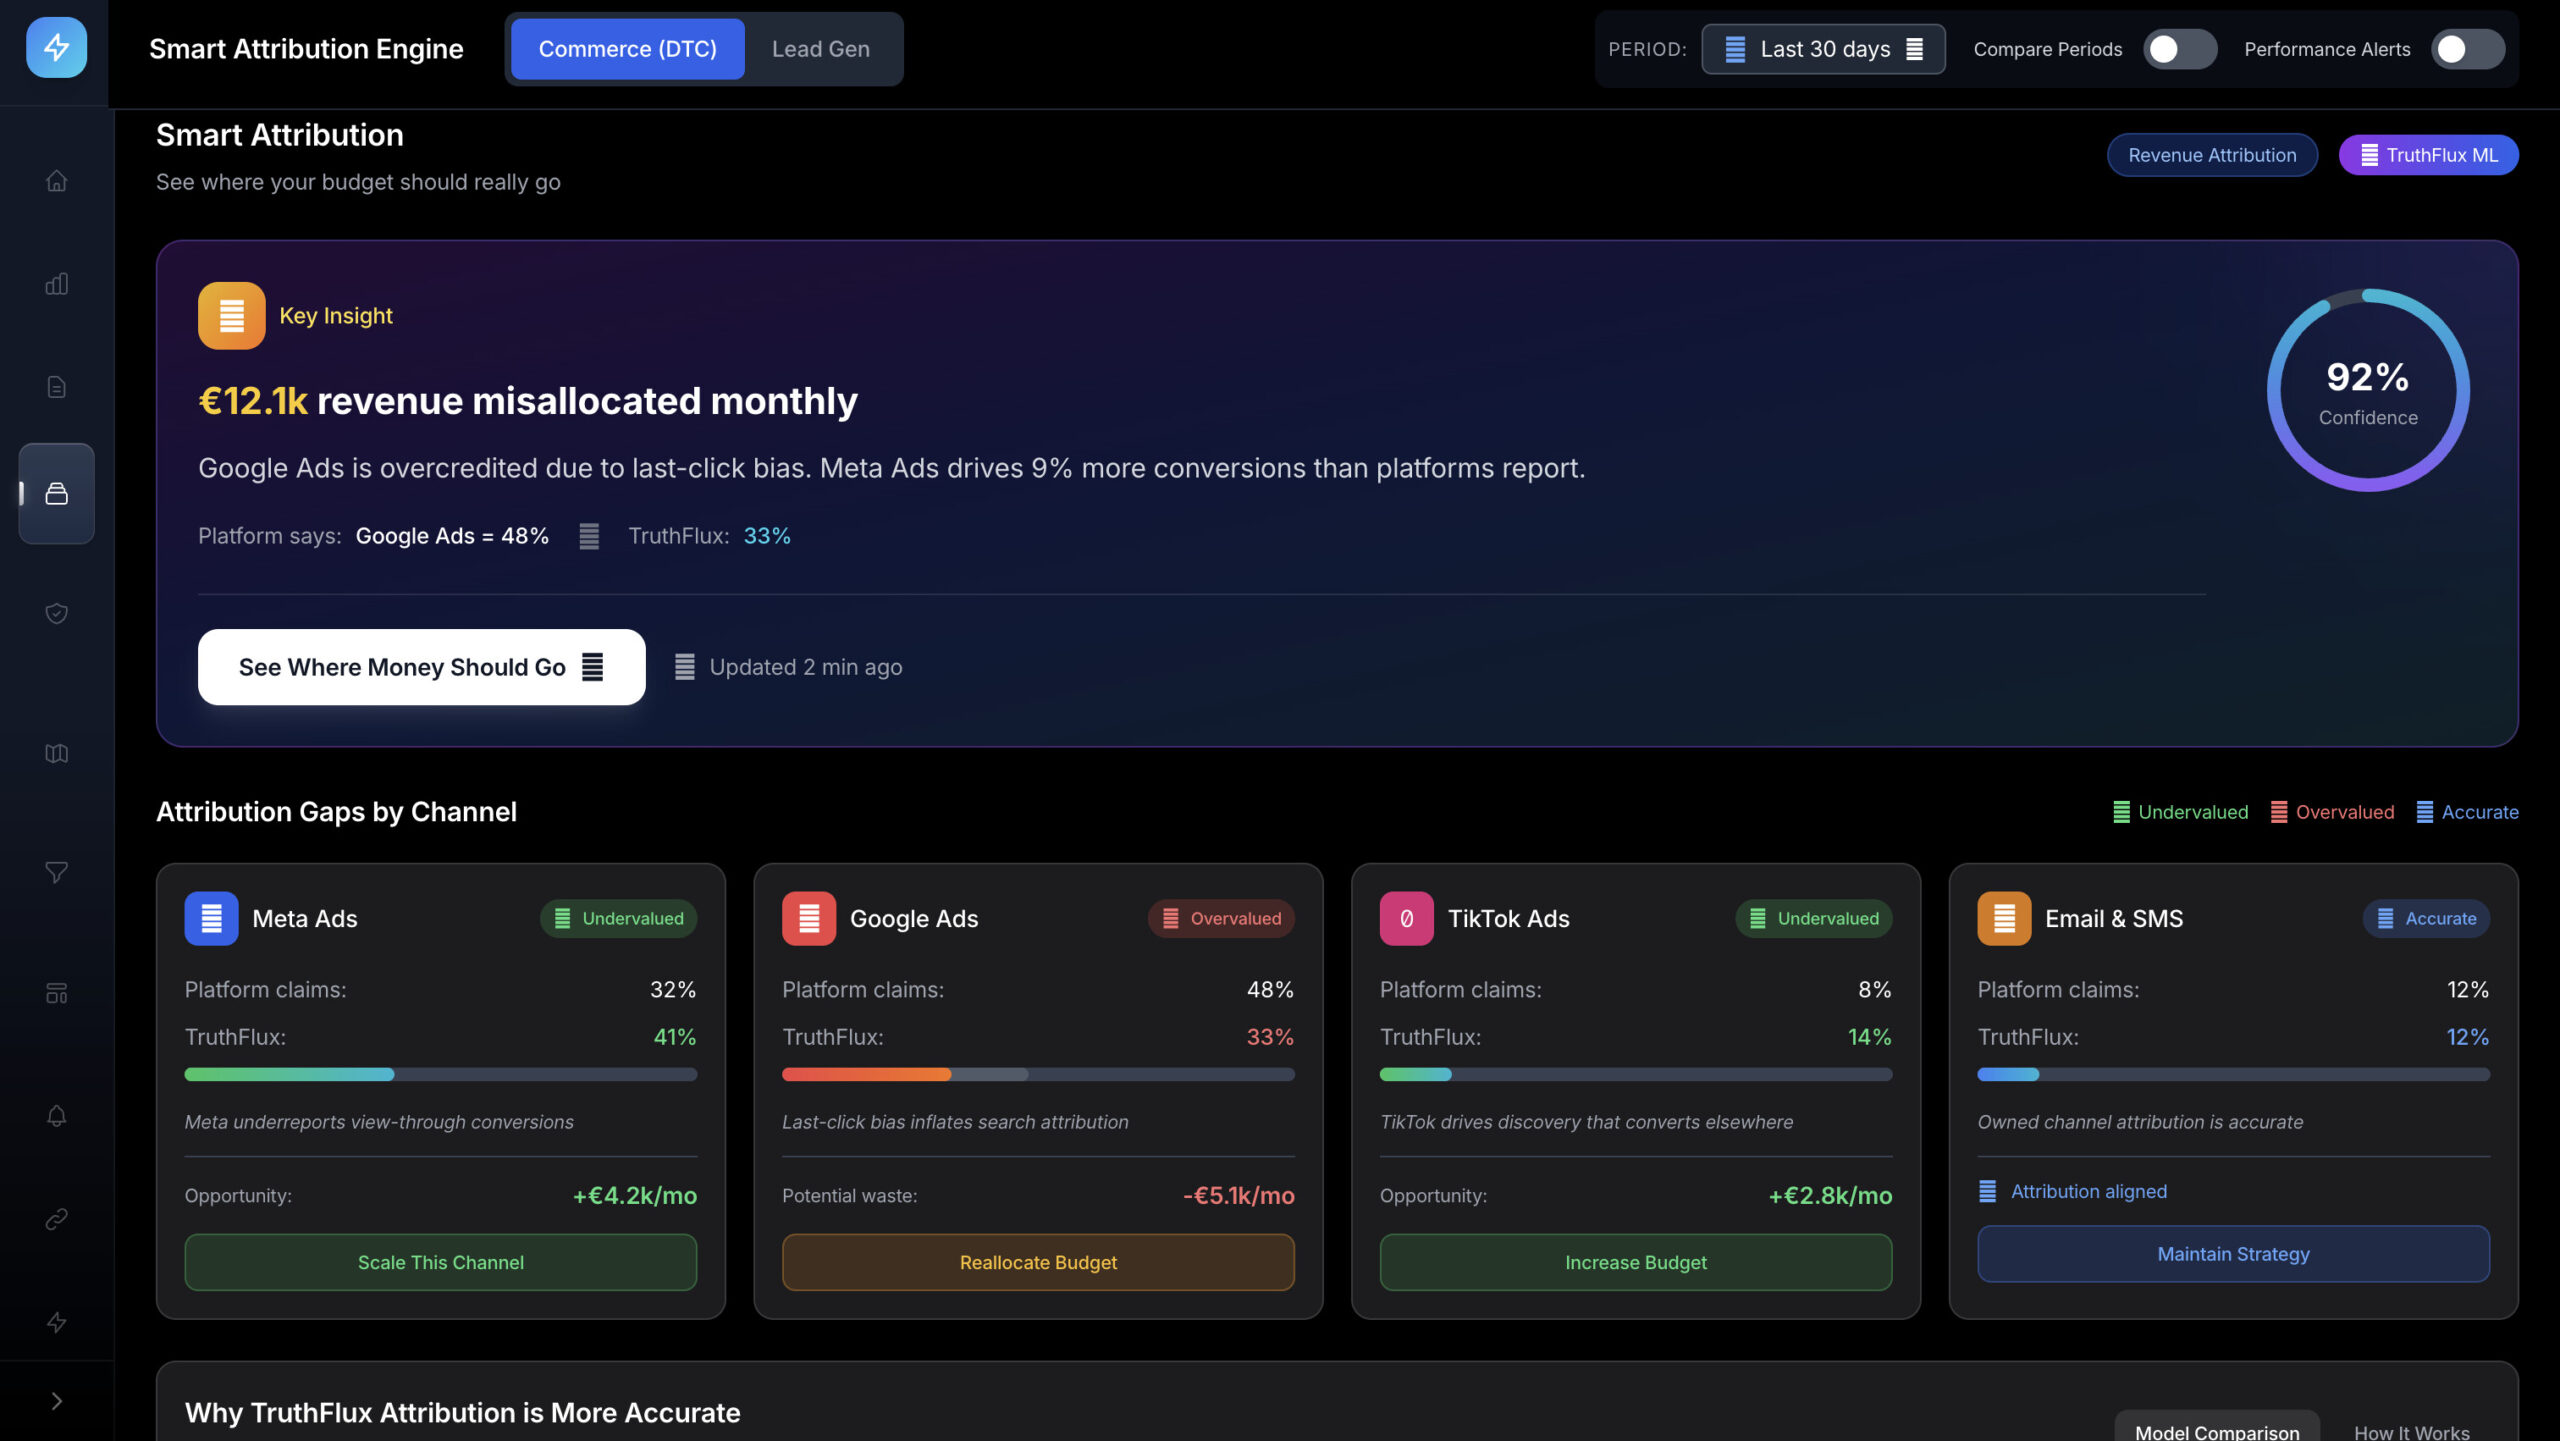This screenshot has height=1441, width=2560.
Task: Click the lightning bolt app logo
Action: coord(56,48)
